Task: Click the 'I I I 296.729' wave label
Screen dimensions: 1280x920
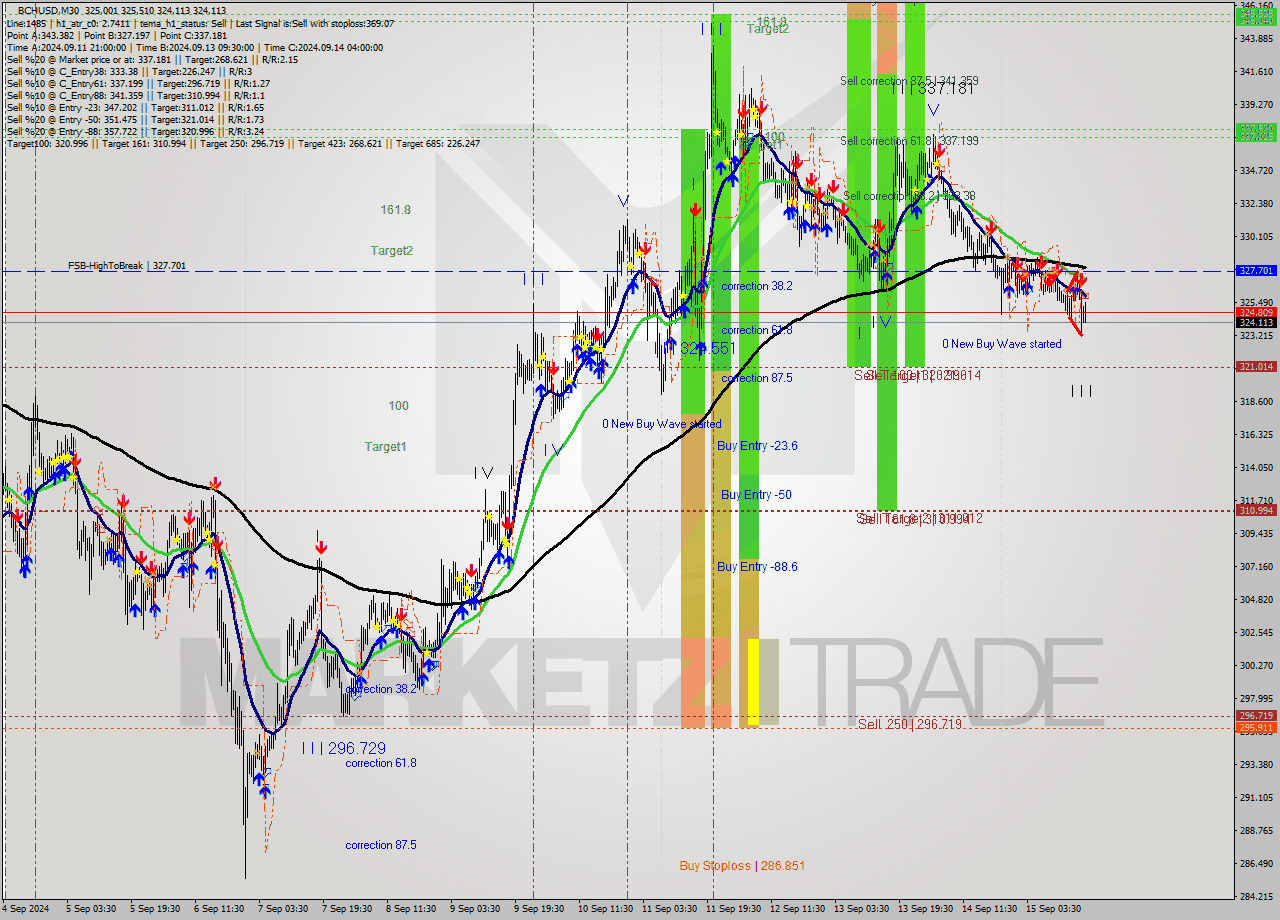Action: point(343,748)
